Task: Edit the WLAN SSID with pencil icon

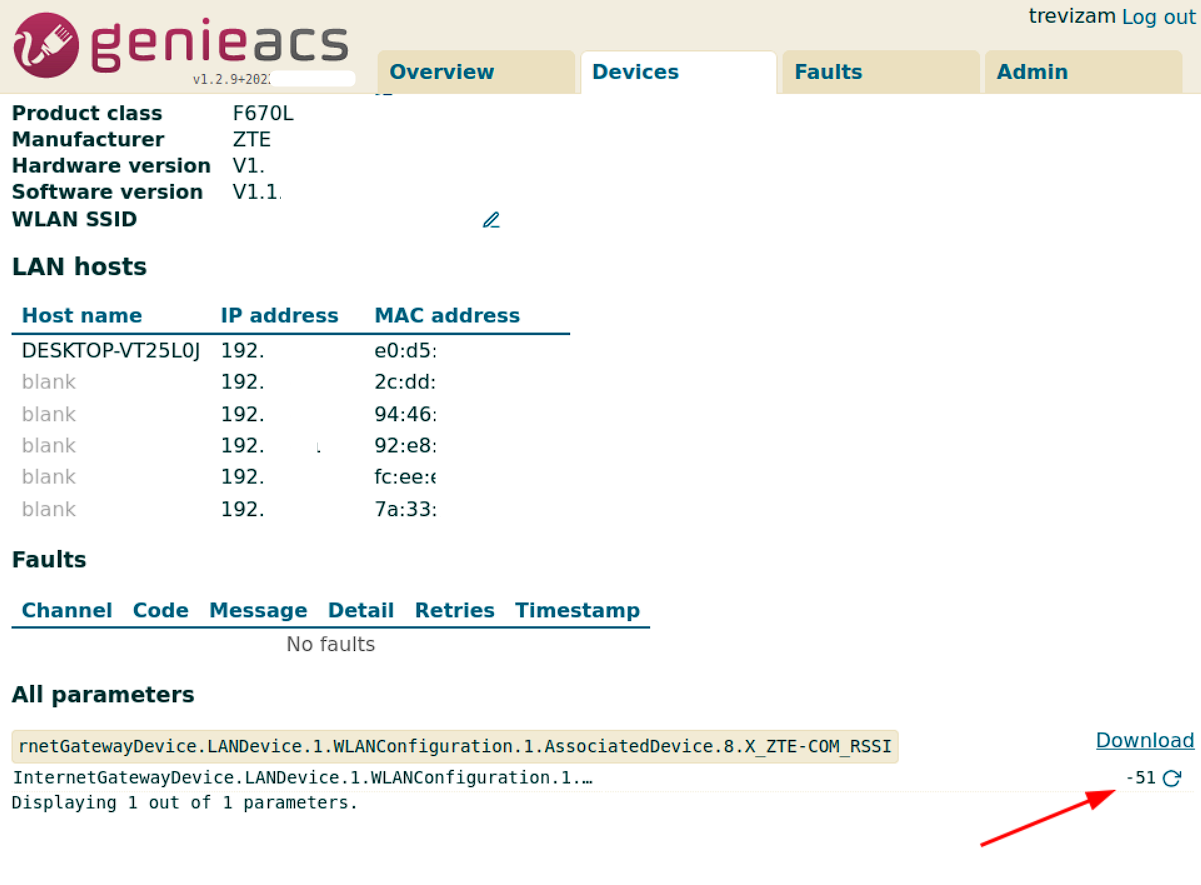Action: point(491,220)
